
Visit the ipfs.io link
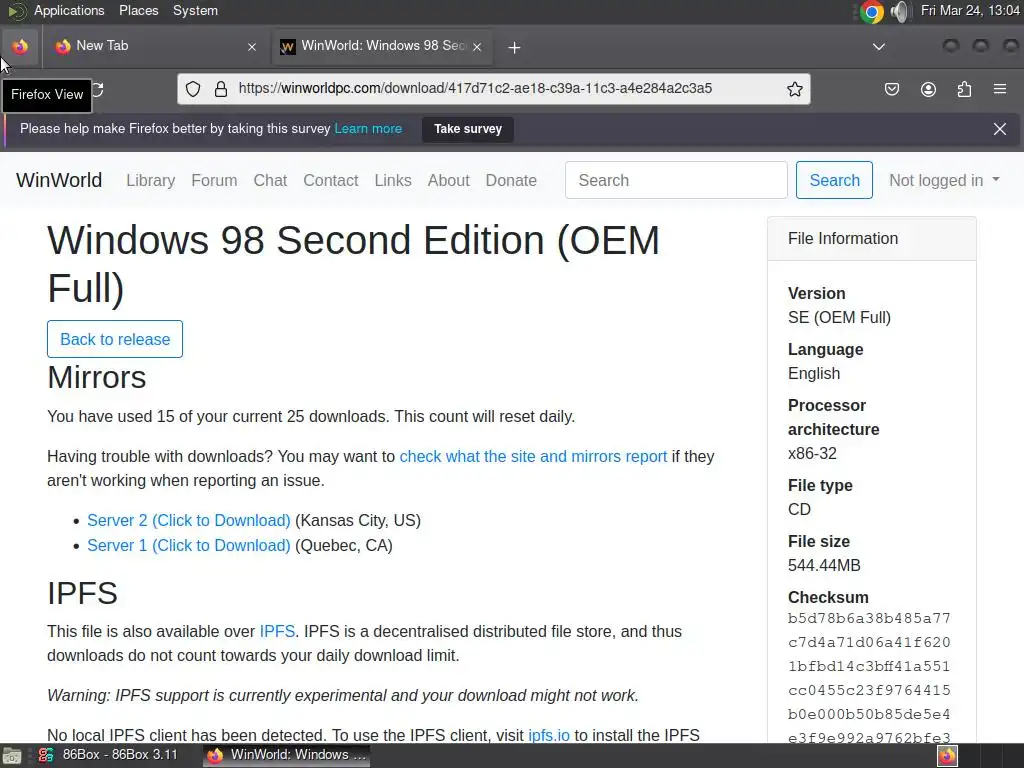(x=549, y=735)
